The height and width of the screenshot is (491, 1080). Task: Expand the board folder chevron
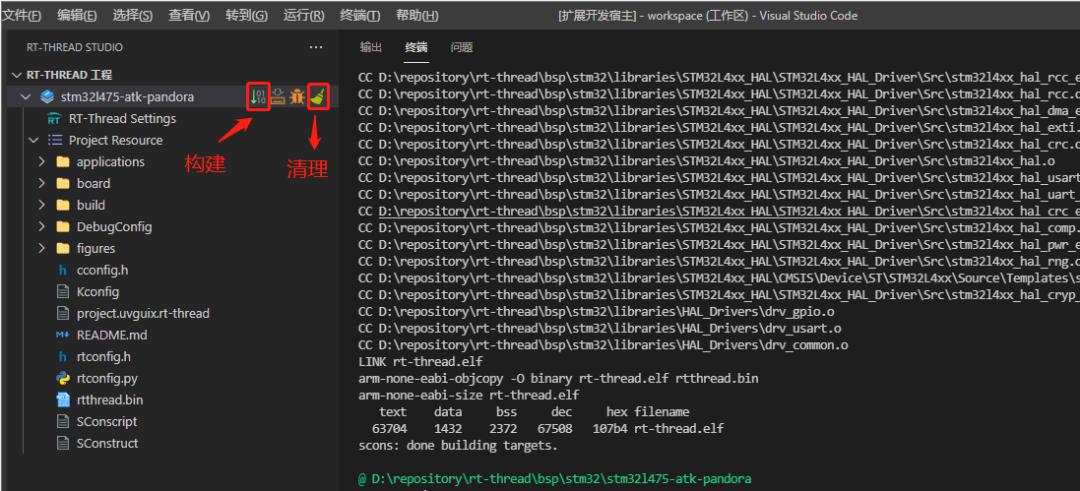click(x=42, y=183)
